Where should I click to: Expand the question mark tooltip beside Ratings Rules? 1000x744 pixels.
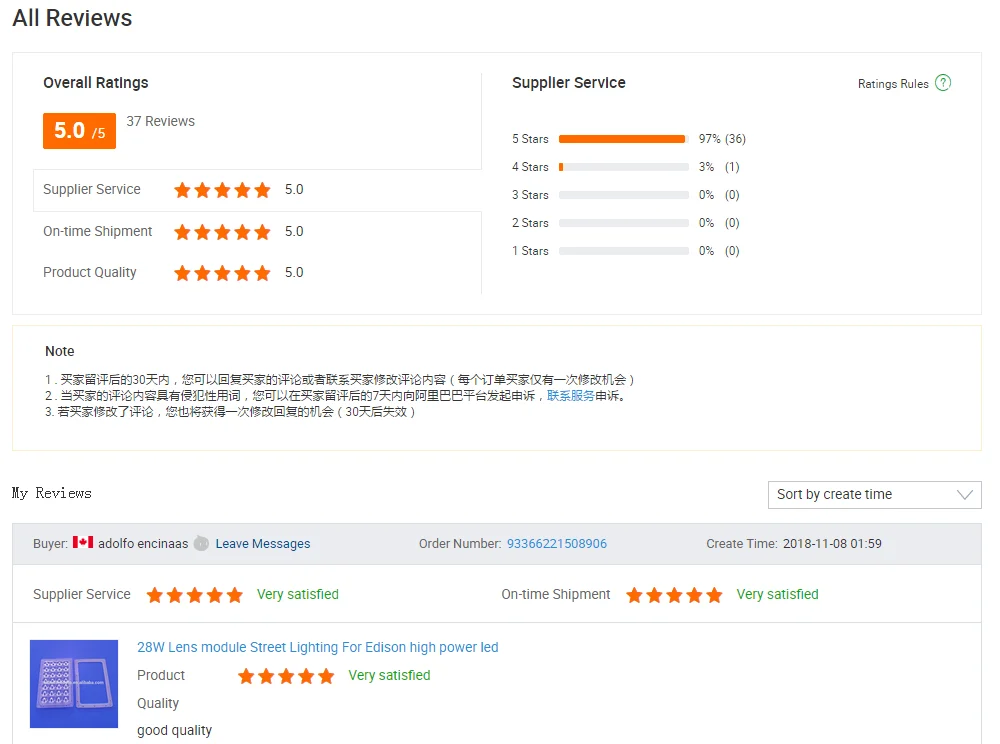(x=941, y=84)
